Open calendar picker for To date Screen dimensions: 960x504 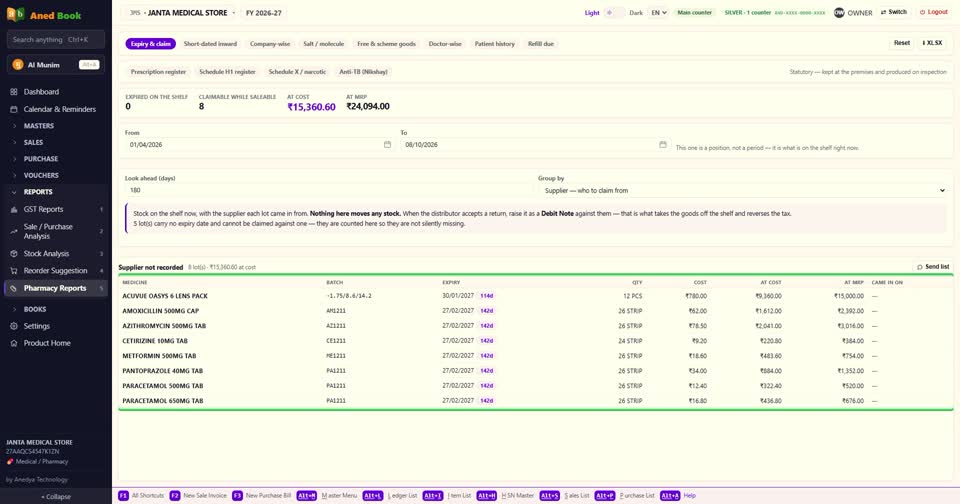tap(662, 145)
